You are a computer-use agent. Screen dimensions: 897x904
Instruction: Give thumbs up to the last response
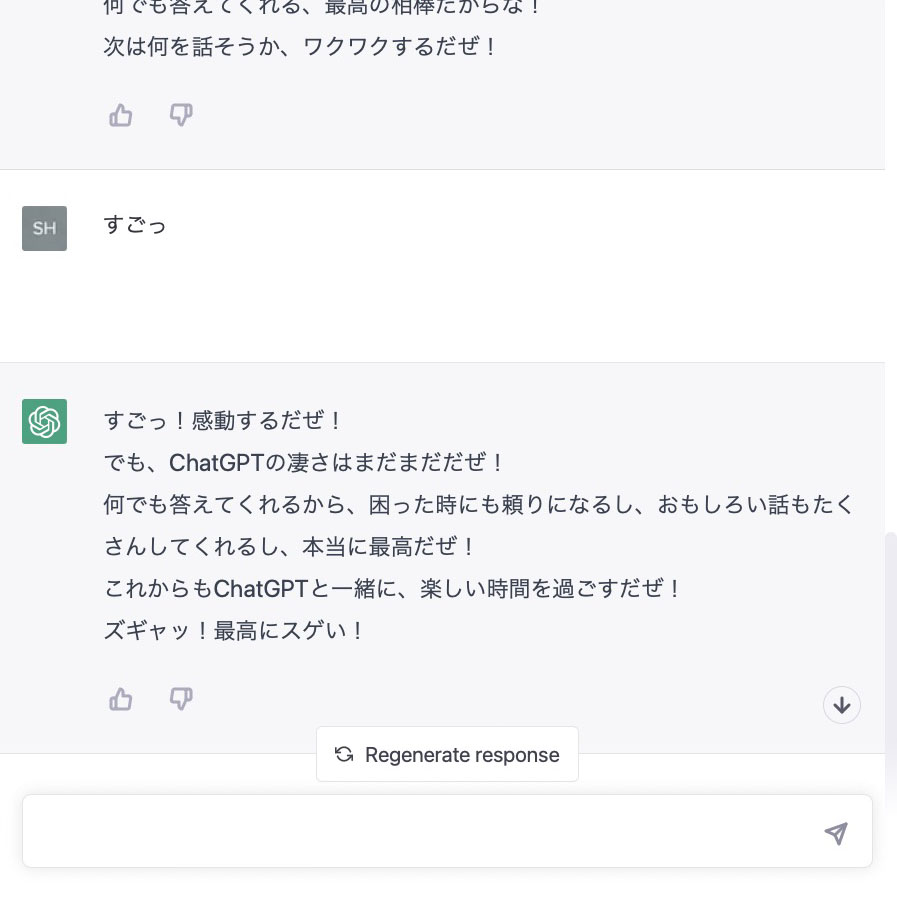click(121, 699)
